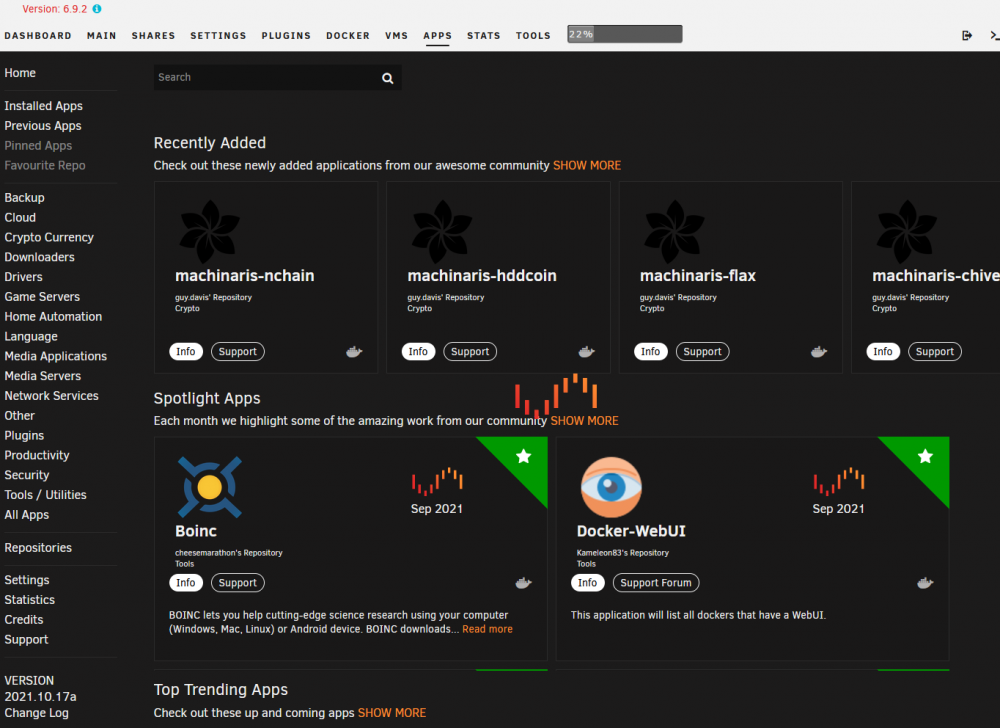Go to Home in sidebar
Screen dimensions: 1000x728
coord(20,73)
